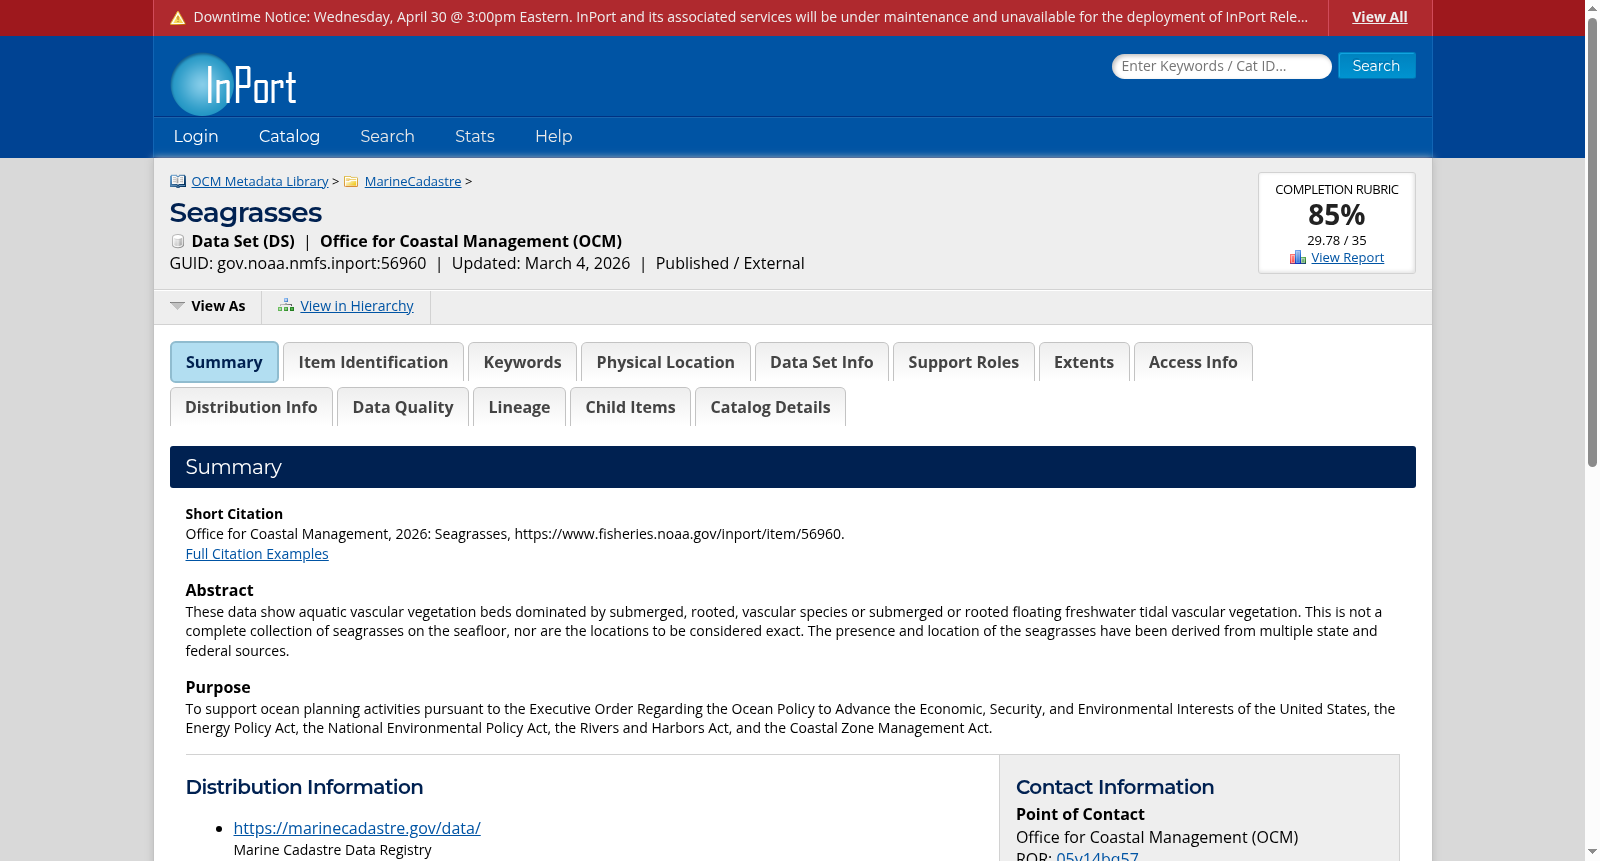Open the Physical Location tab
Screen dimensions: 1600x861
[665, 362]
